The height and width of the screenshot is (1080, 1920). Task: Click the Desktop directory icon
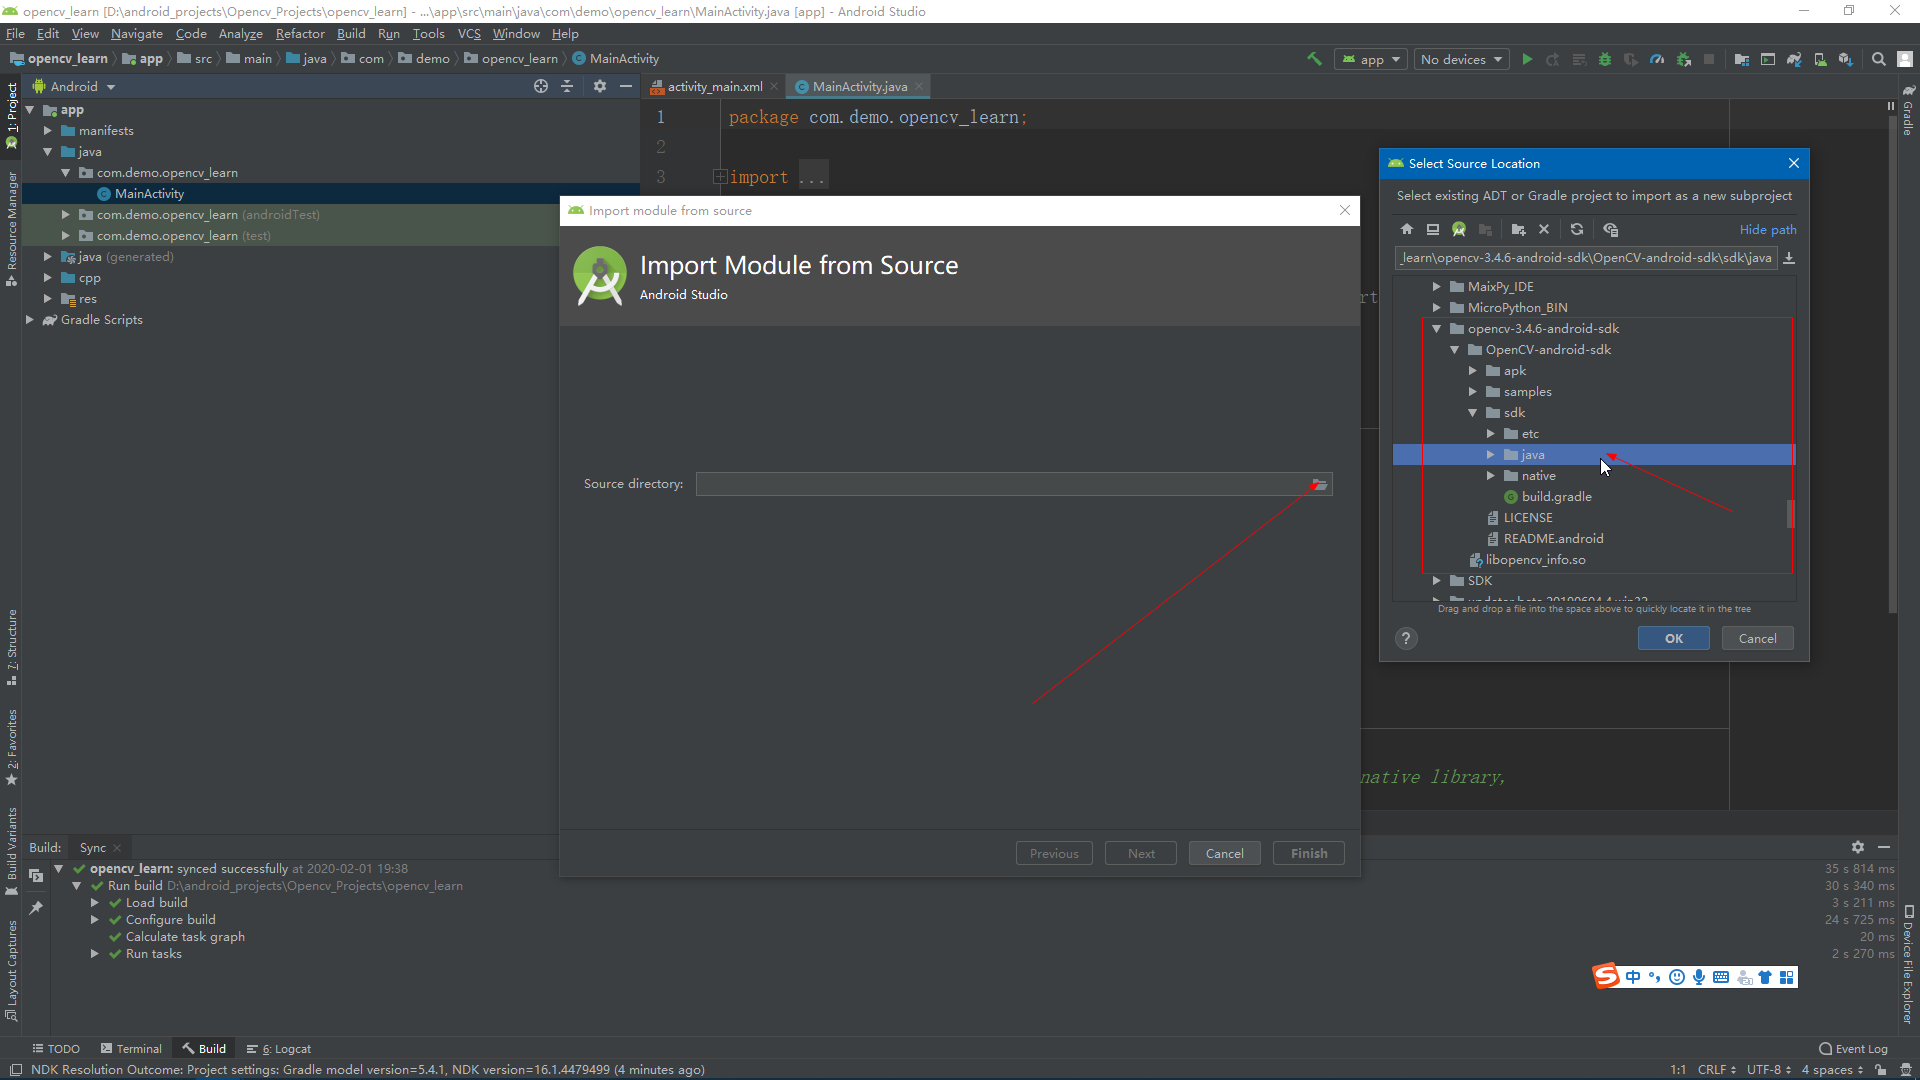(1433, 230)
